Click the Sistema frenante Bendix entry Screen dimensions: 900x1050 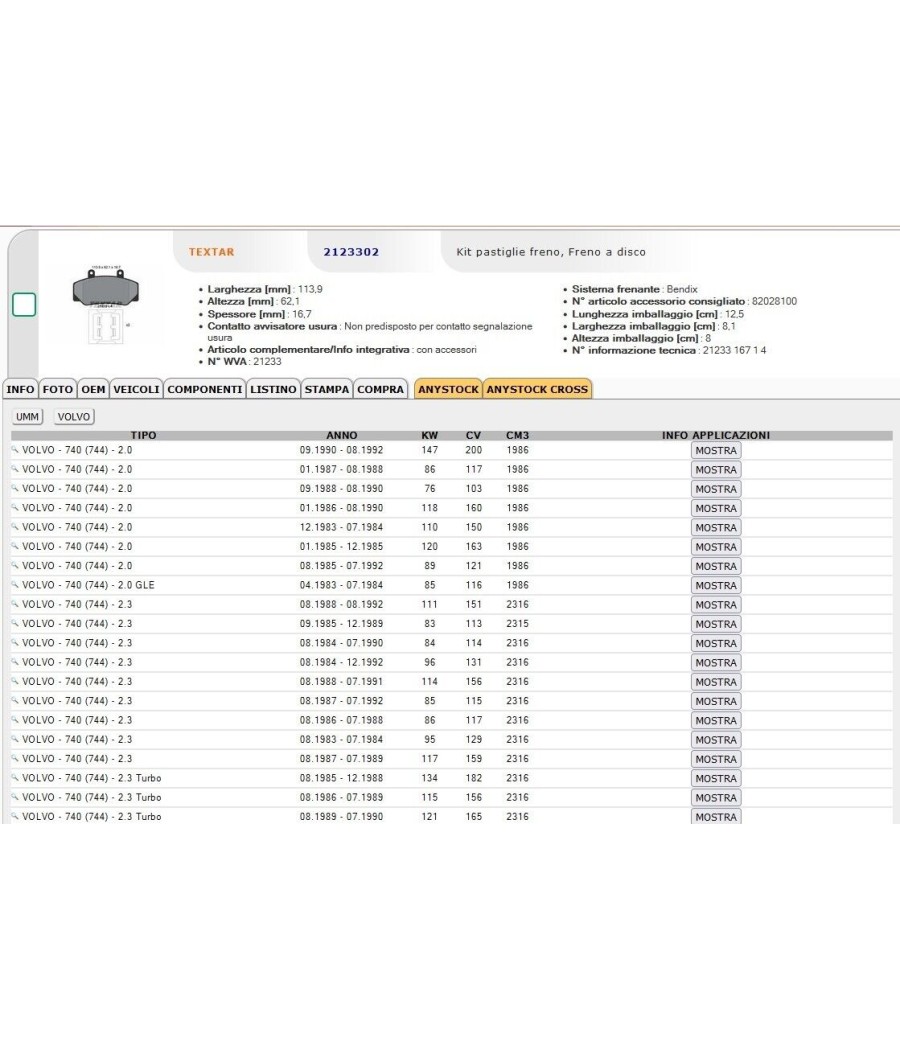(634, 289)
